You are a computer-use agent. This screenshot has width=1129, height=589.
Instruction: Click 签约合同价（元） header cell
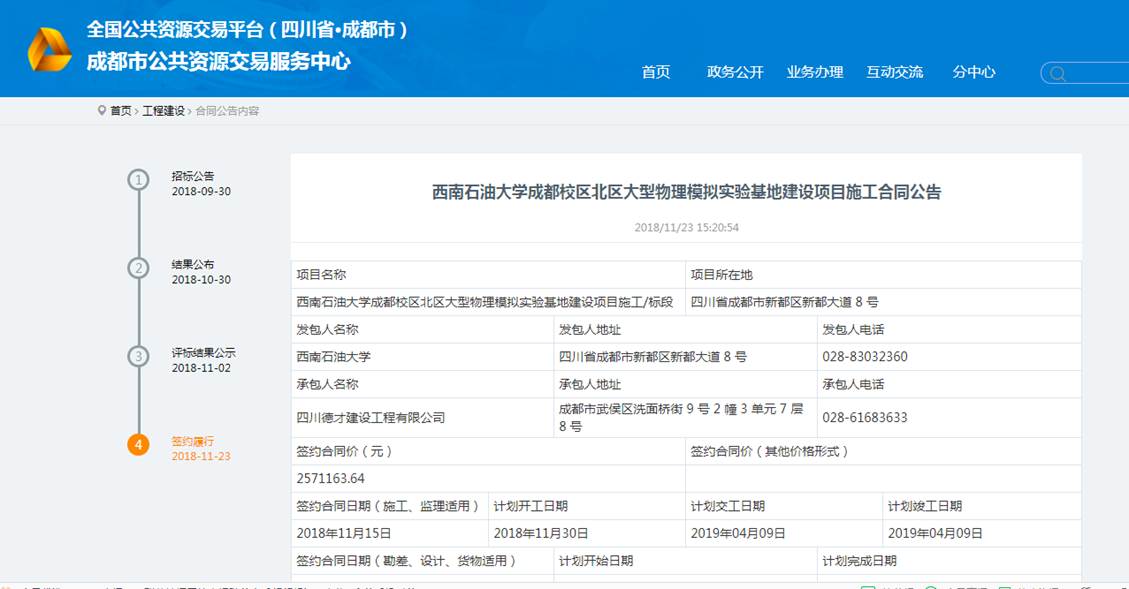[488, 451]
